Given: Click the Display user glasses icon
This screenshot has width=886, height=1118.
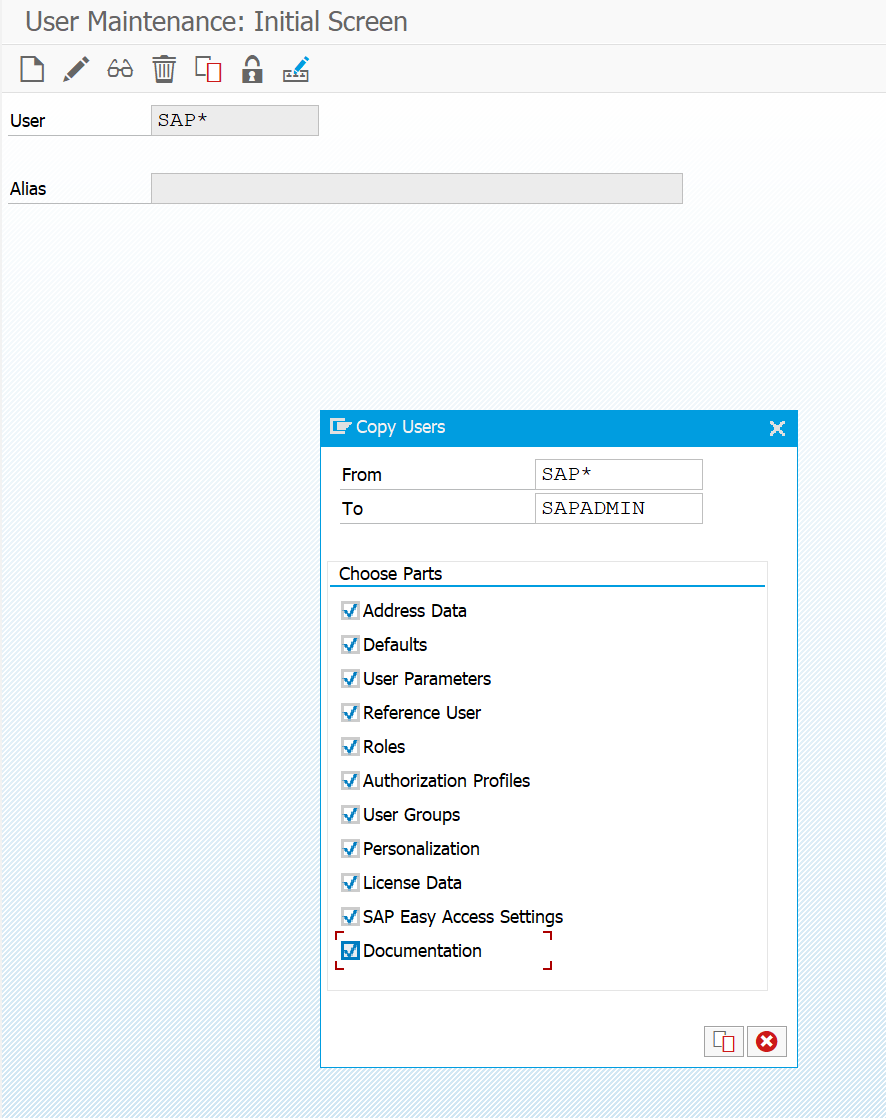Looking at the screenshot, I should pyautogui.click(x=120, y=69).
